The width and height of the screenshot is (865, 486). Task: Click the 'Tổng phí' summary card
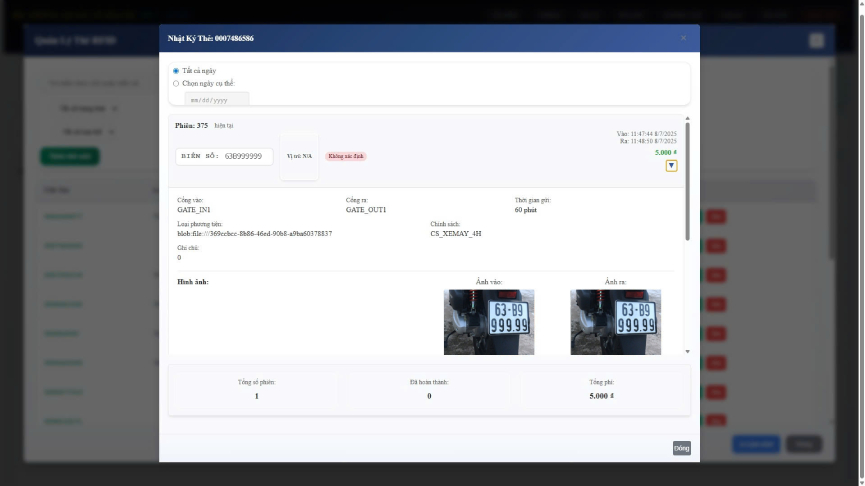[602, 389]
